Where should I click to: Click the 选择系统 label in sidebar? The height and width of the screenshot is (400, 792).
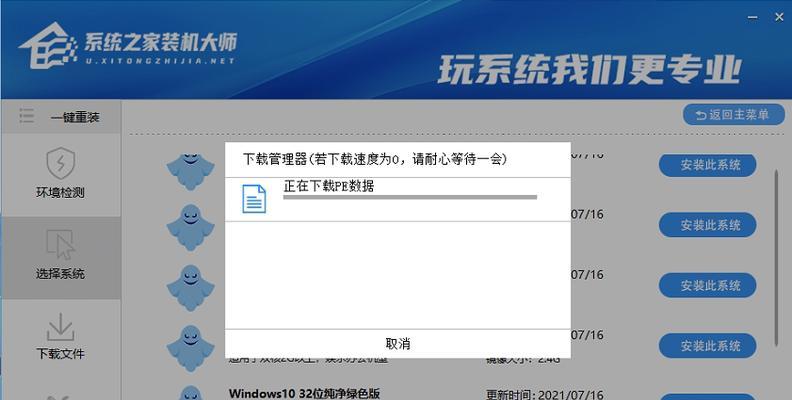(x=60, y=274)
